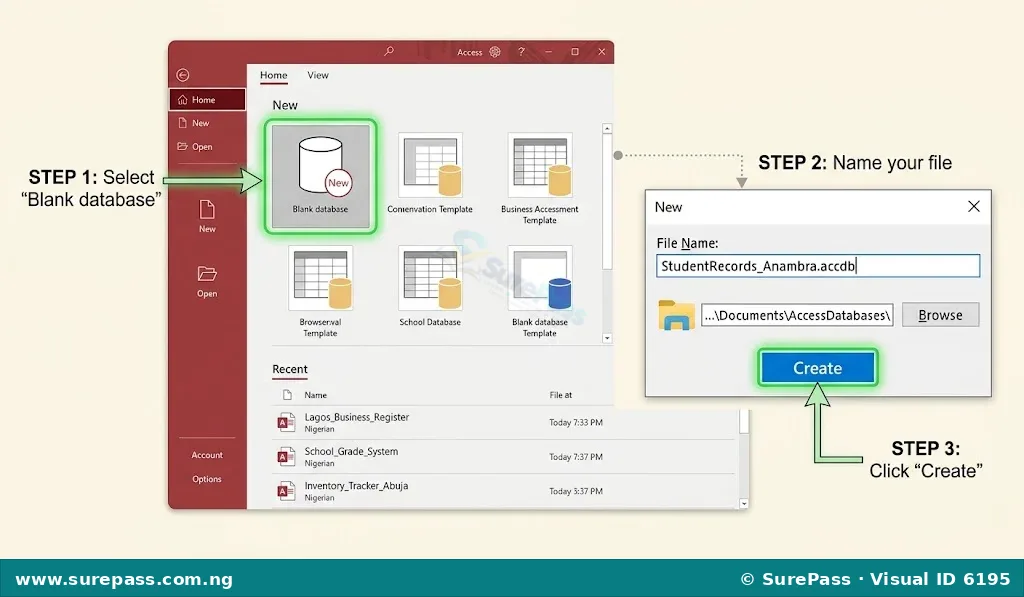
Task: Maximize the Access window
Action: (x=575, y=52)
